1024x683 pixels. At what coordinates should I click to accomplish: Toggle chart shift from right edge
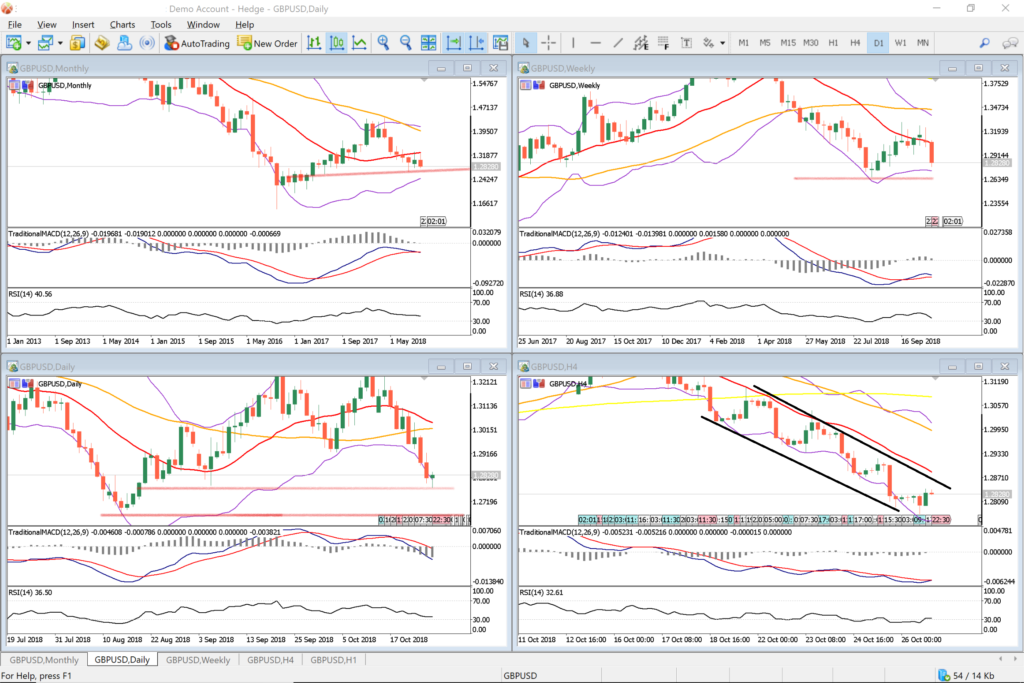click(475, 43)
